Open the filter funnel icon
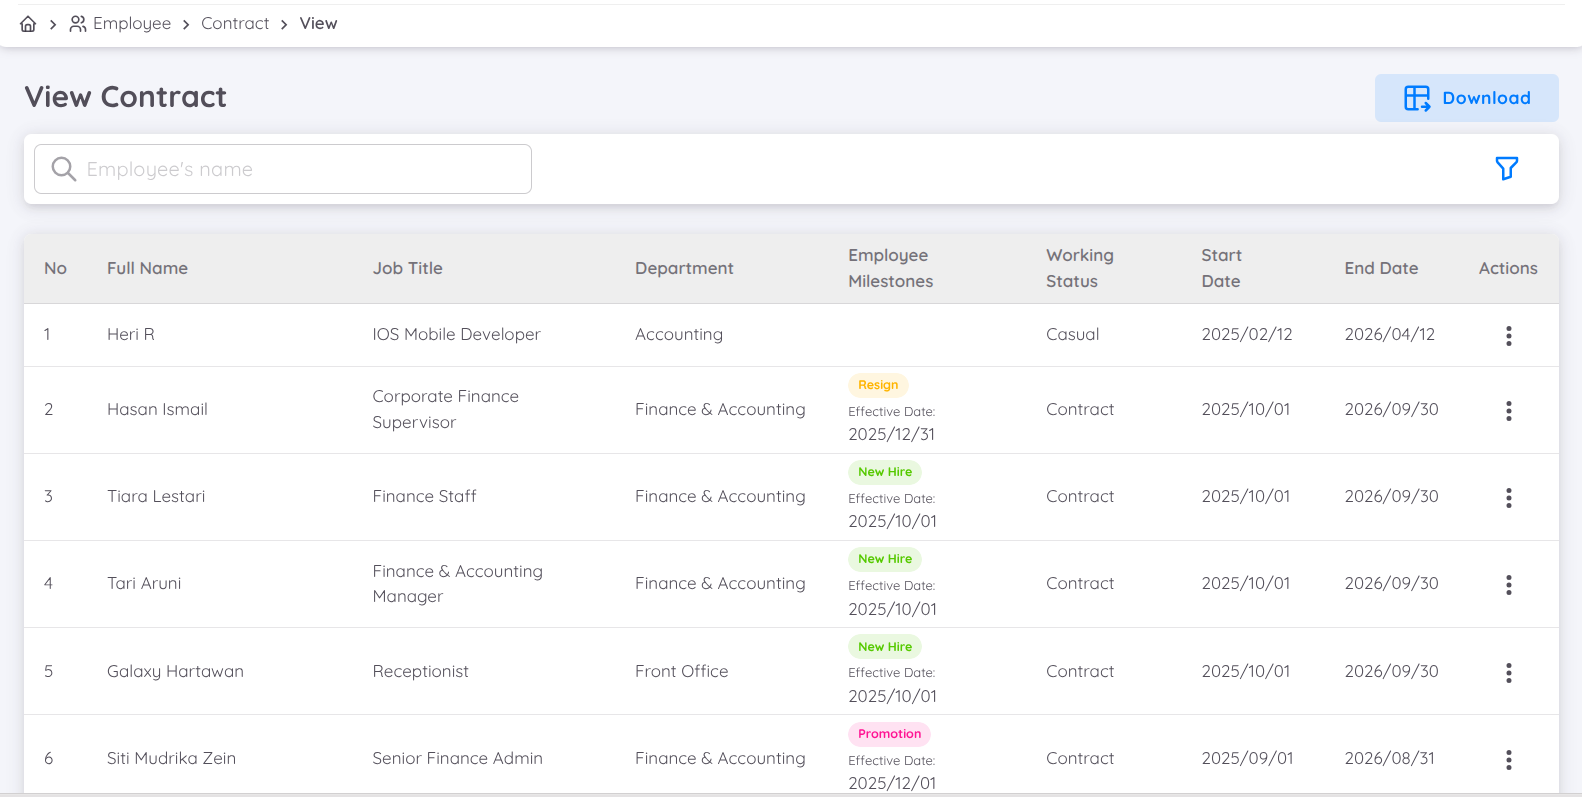1582x797 pixels. (1506, 168)
